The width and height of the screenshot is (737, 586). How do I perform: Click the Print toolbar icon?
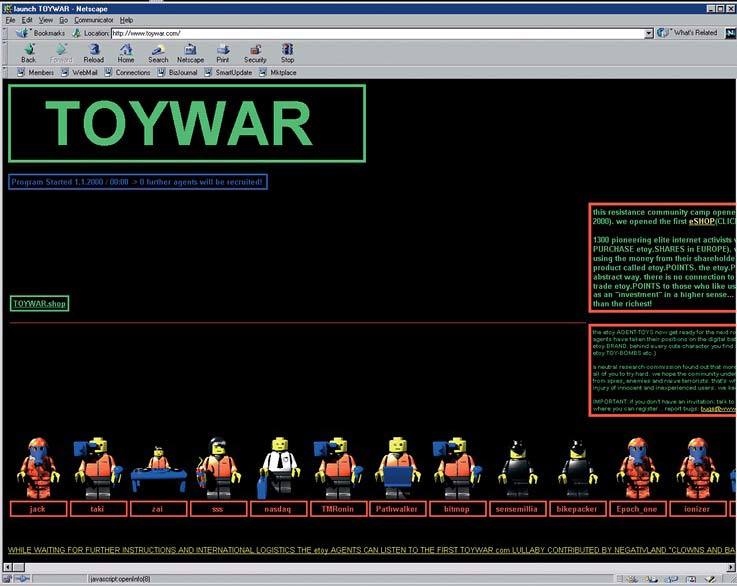[x=222, y=52]
